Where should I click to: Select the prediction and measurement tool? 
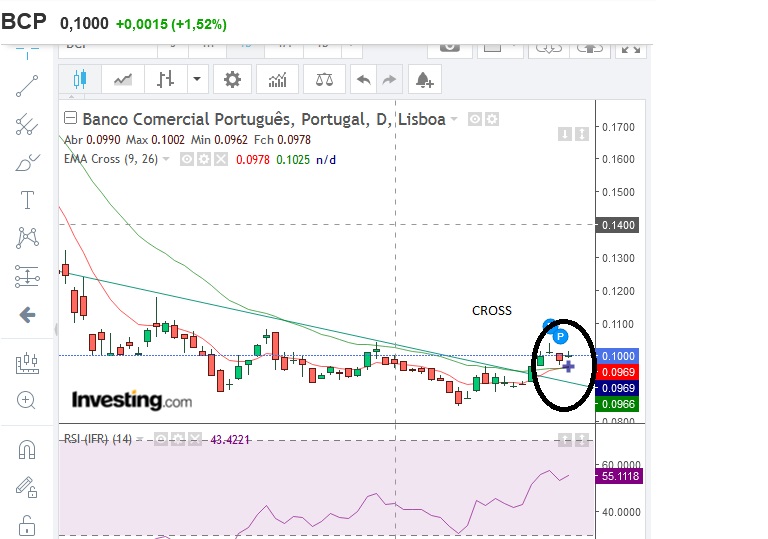(27, 276)
